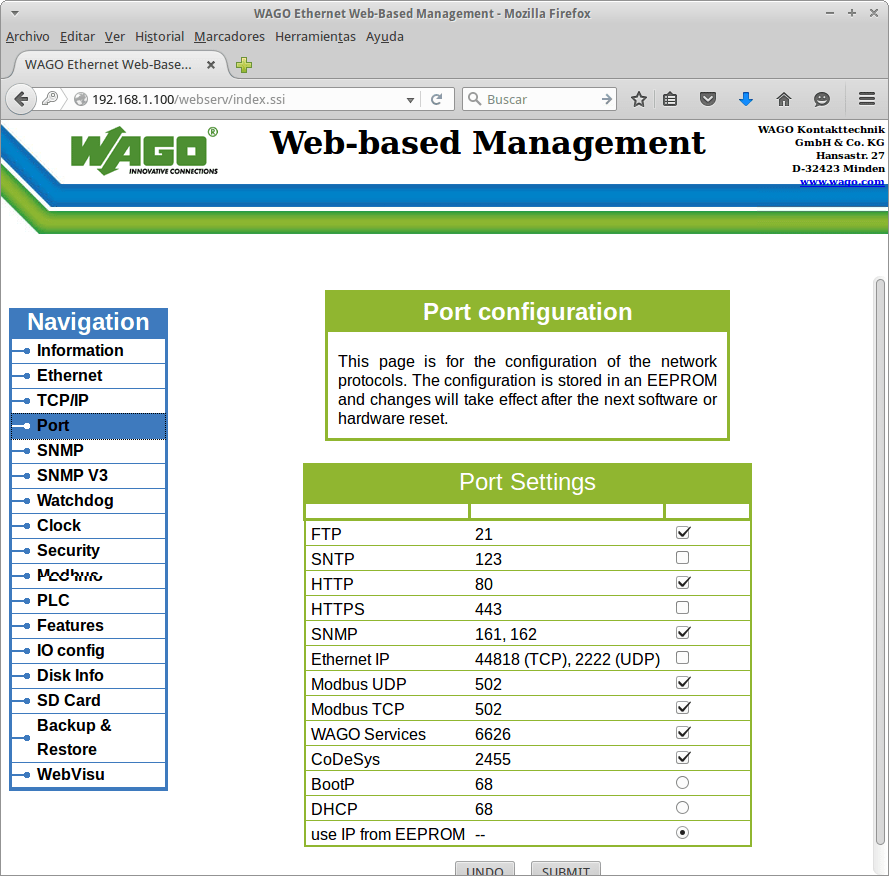Screen dimensions: 889x876
Task: Open the Clock page in Navigation
Action: pos(58,525)
